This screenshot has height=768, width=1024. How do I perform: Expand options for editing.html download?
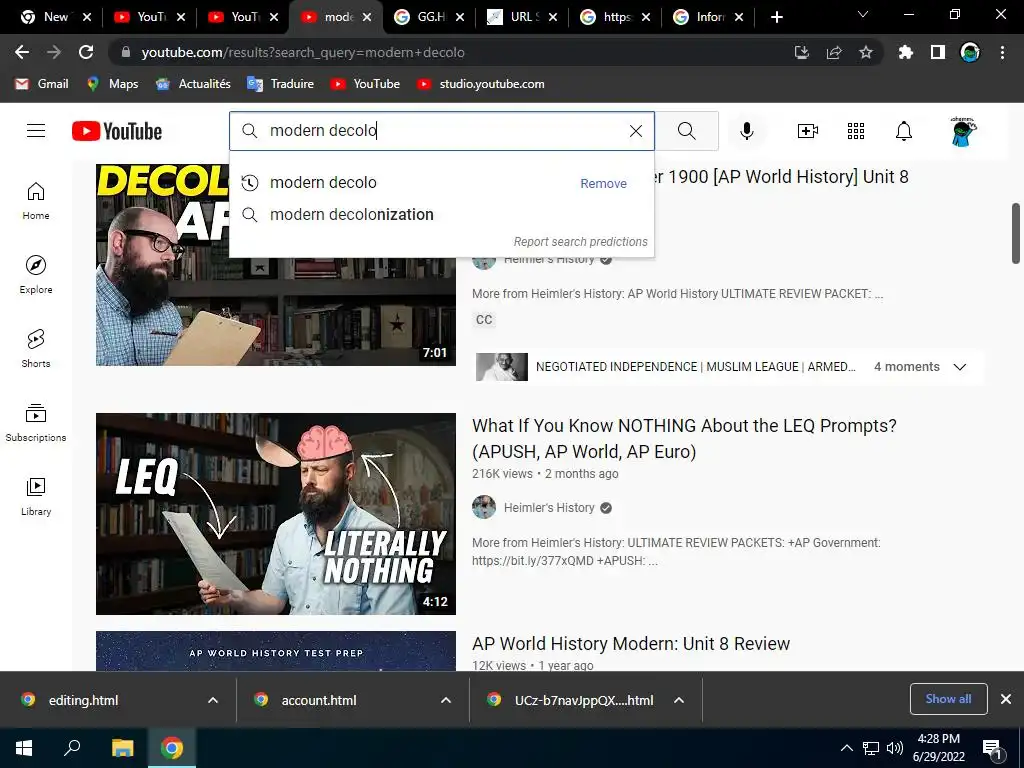tap(213, 700)
